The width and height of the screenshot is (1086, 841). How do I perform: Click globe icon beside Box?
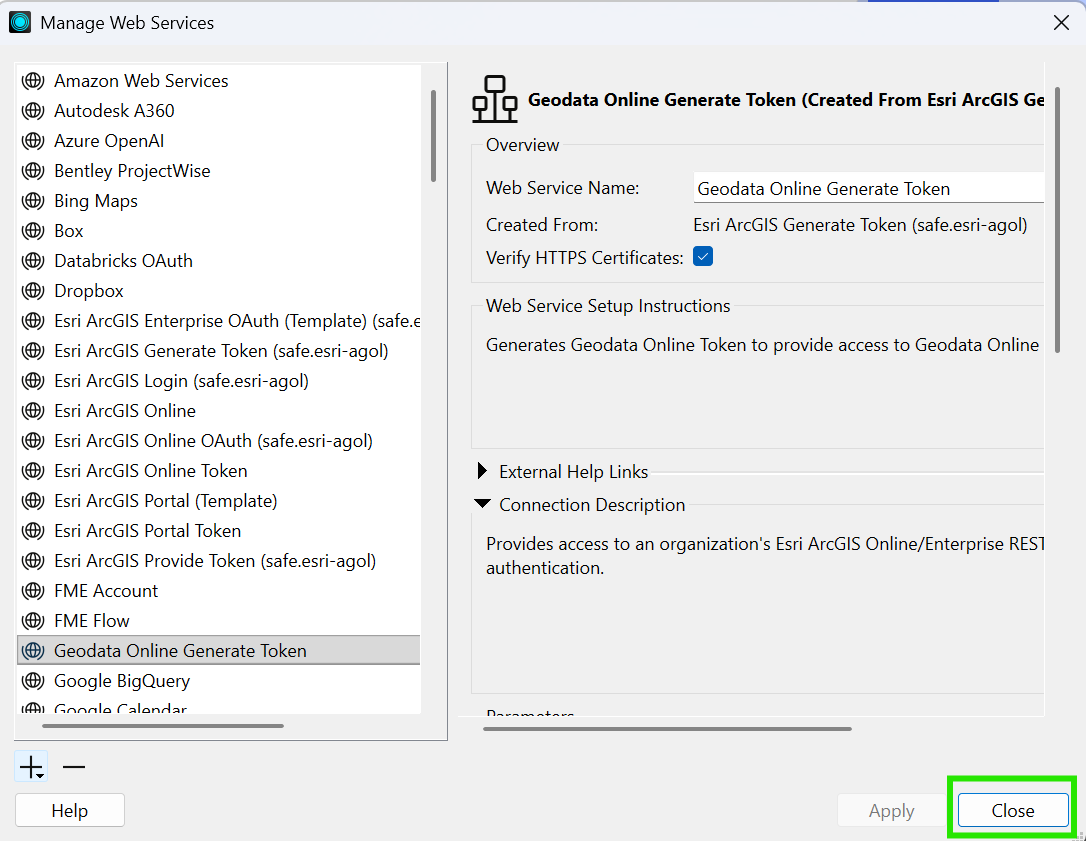coord(33,231)
